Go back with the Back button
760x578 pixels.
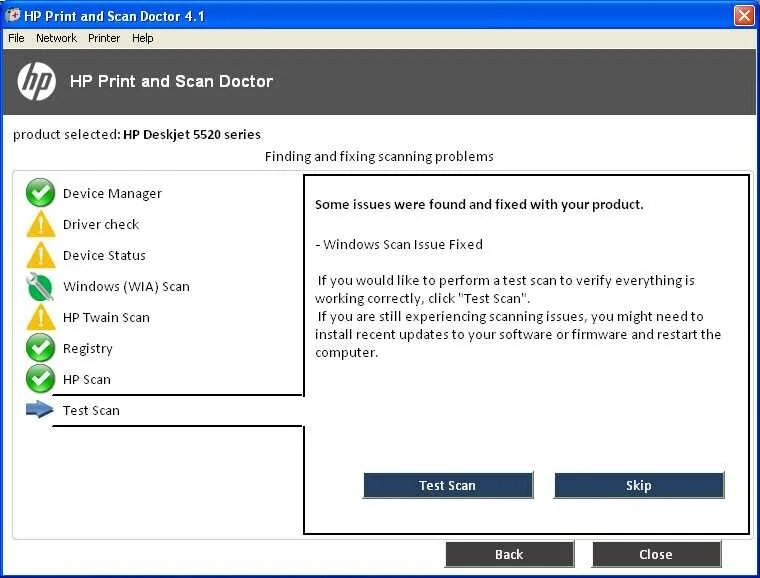(x=509, y=554)
